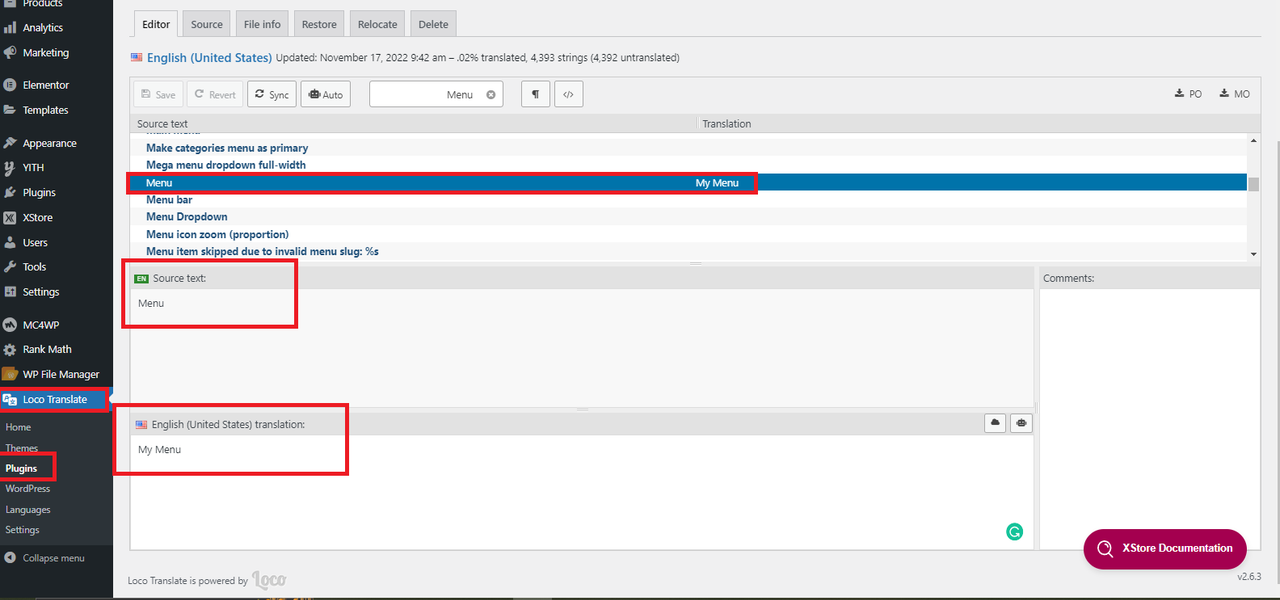Switch to the Editor tab
Image resolution: width=1280 pixels, height=600 pixels.
[x=156, y=24]
